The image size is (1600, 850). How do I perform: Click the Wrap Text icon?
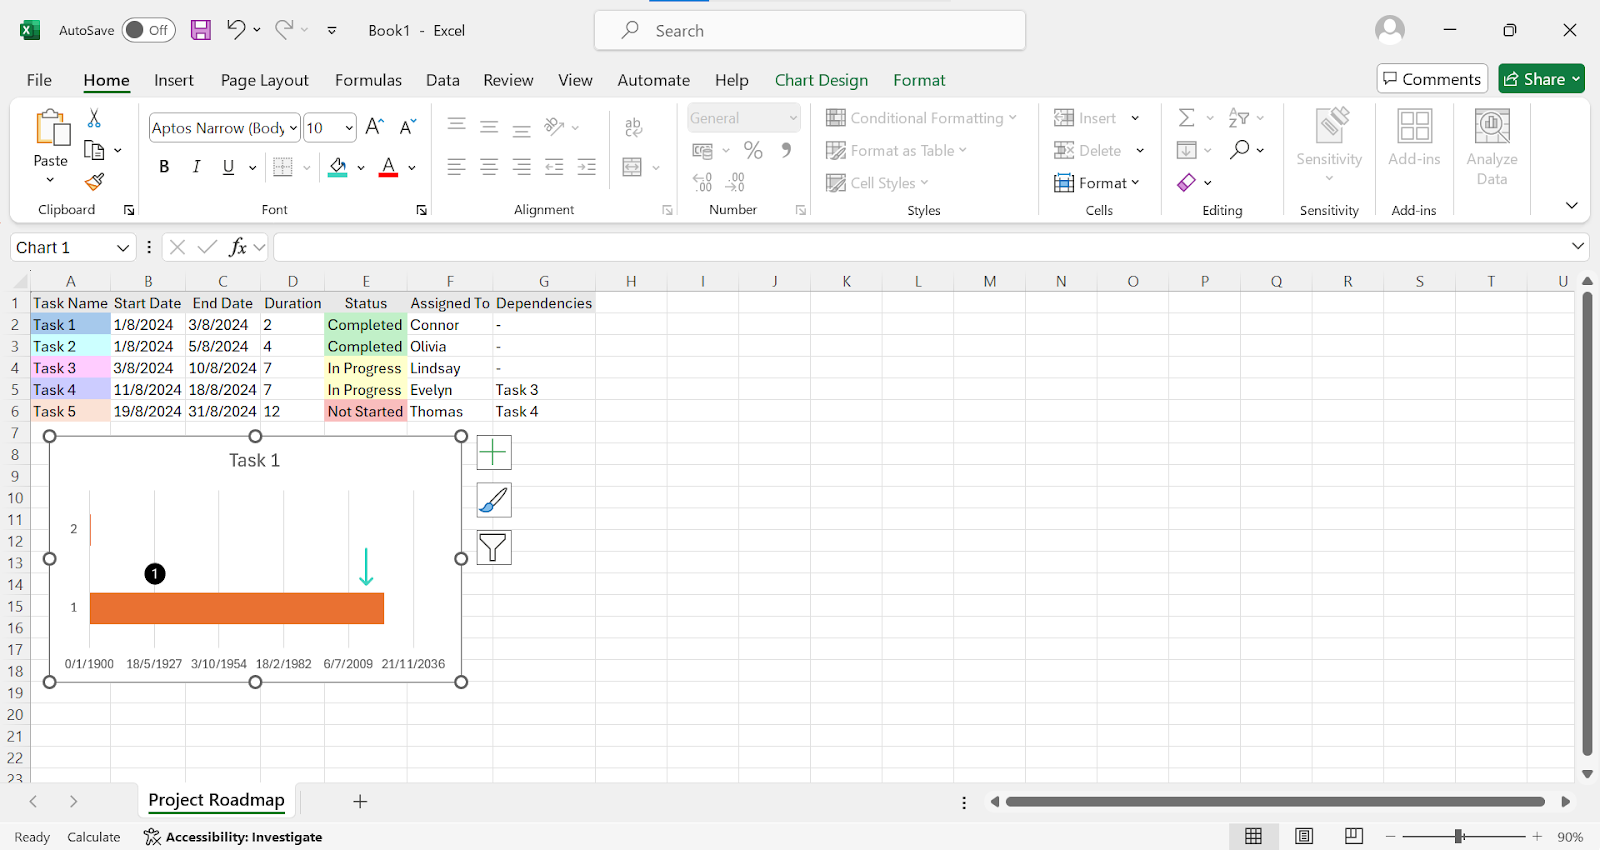pos(633,127)
